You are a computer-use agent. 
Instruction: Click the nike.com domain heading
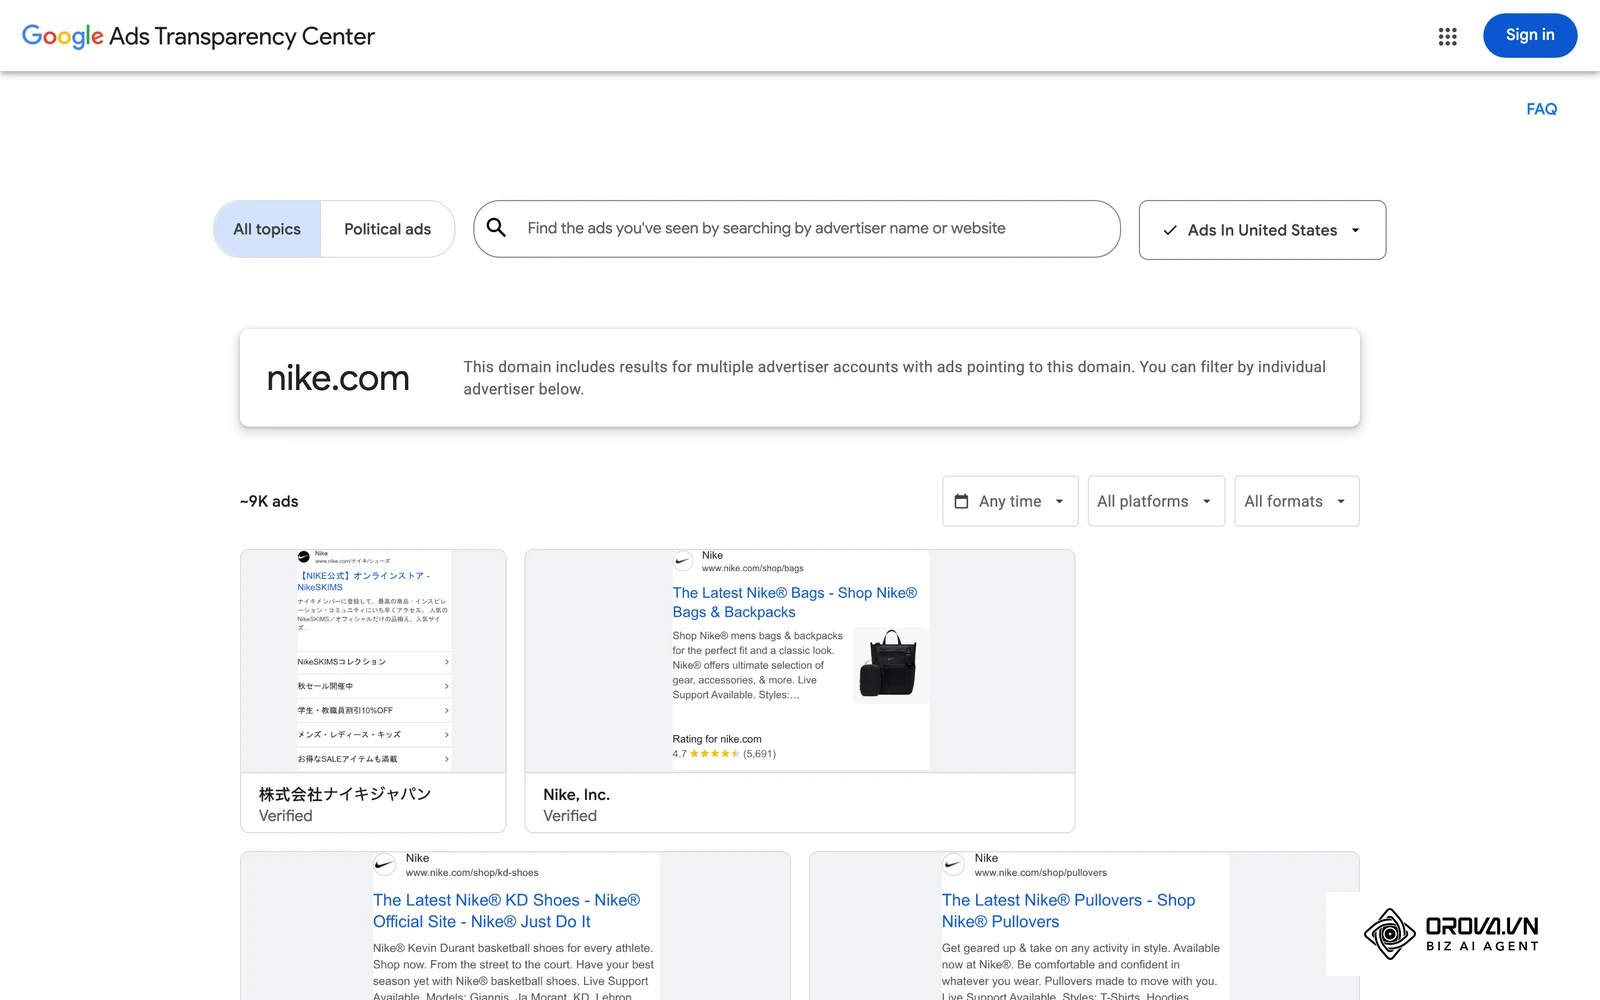click(x=338, y=378)
